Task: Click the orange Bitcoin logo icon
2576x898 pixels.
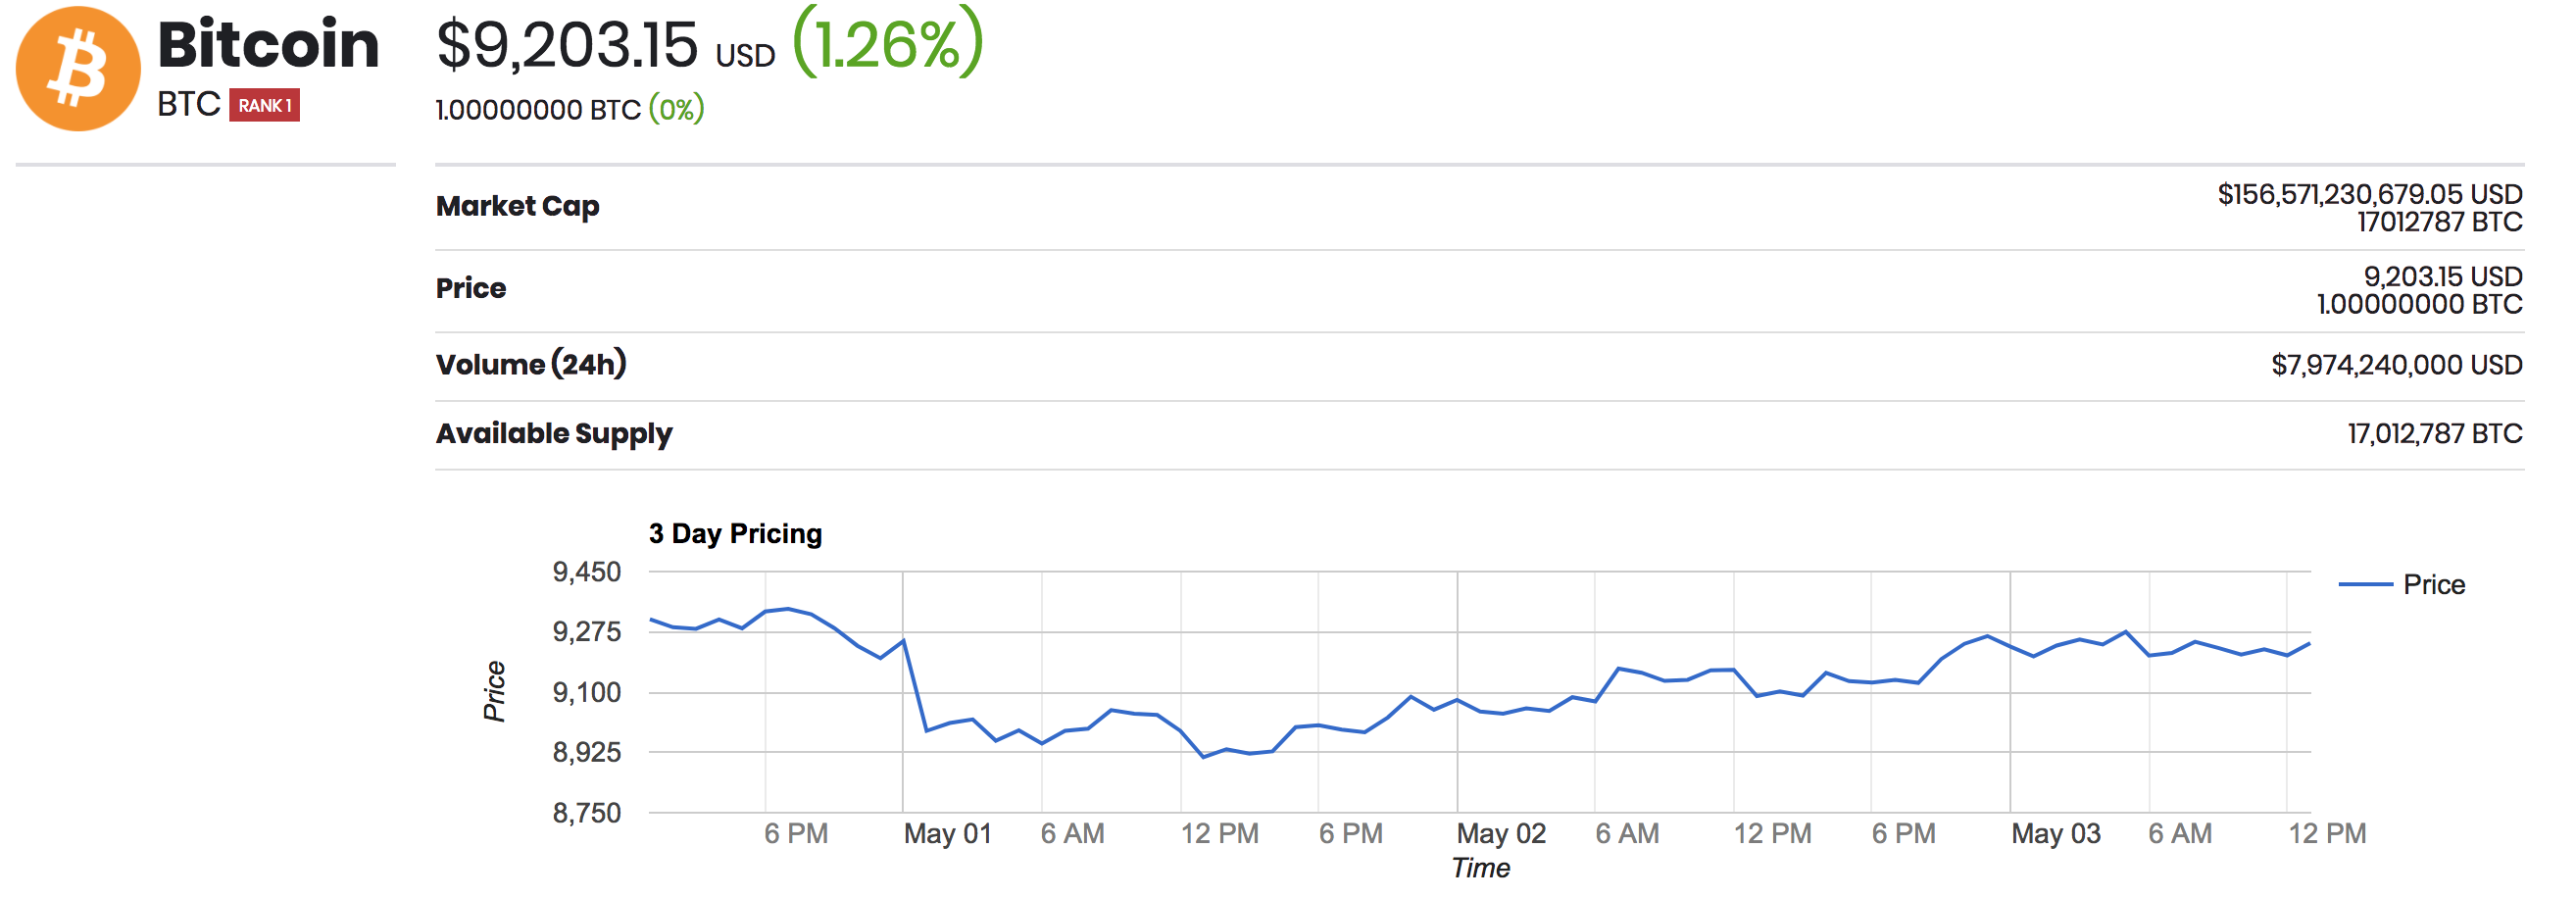Action: click(78, 69)
